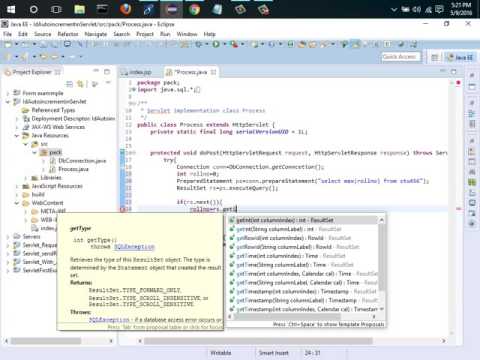Viewport: 480px width, 360px height.
Task: Run the program with the green Run icon
Action: coord(216,44)
